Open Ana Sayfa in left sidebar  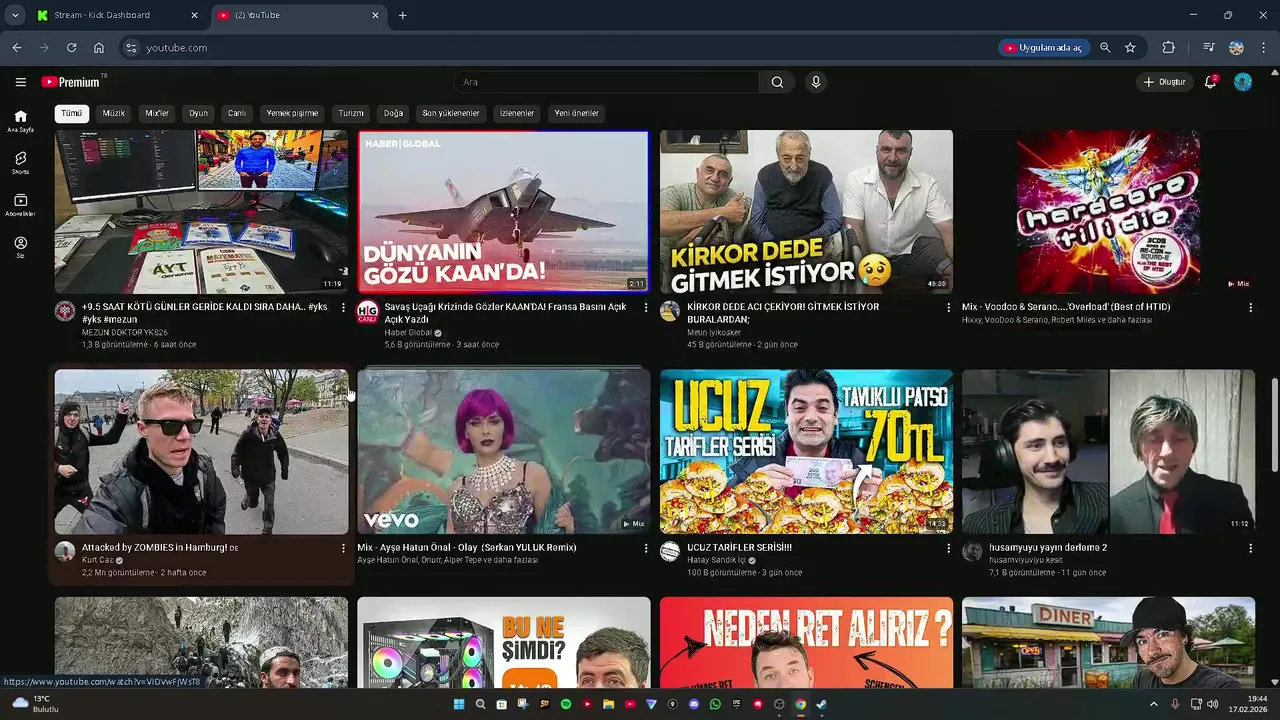(20, 121)
